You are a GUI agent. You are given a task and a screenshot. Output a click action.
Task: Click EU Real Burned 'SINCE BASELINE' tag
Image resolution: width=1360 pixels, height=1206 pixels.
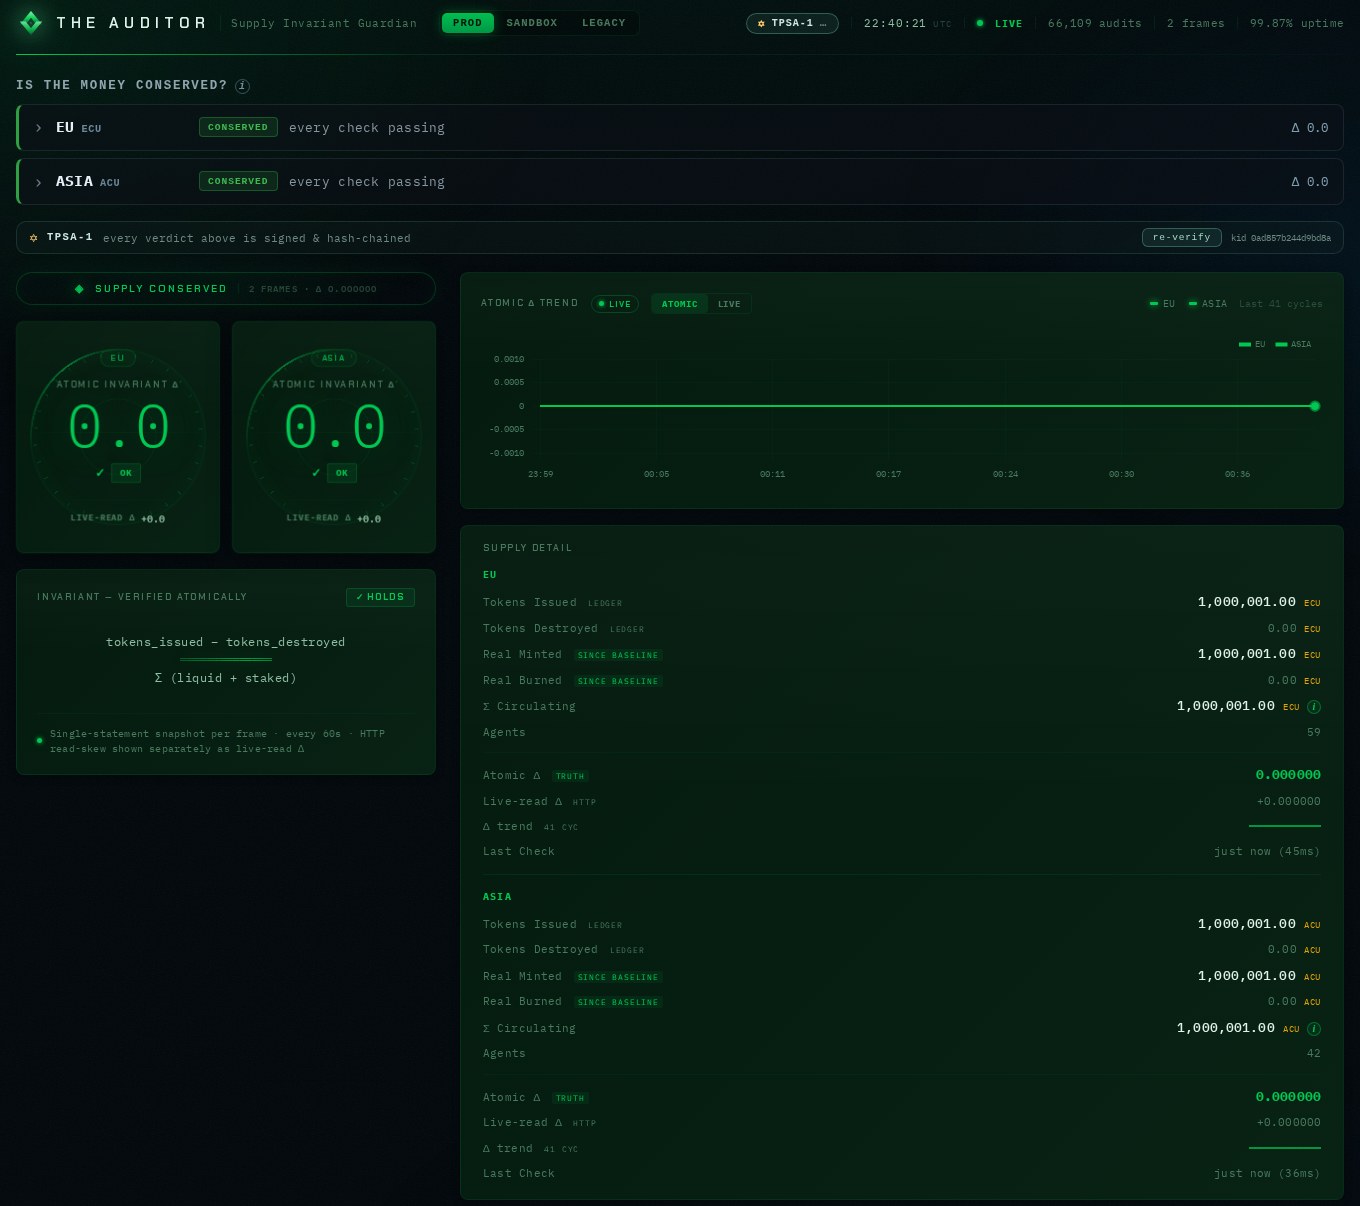pos(618,681)
